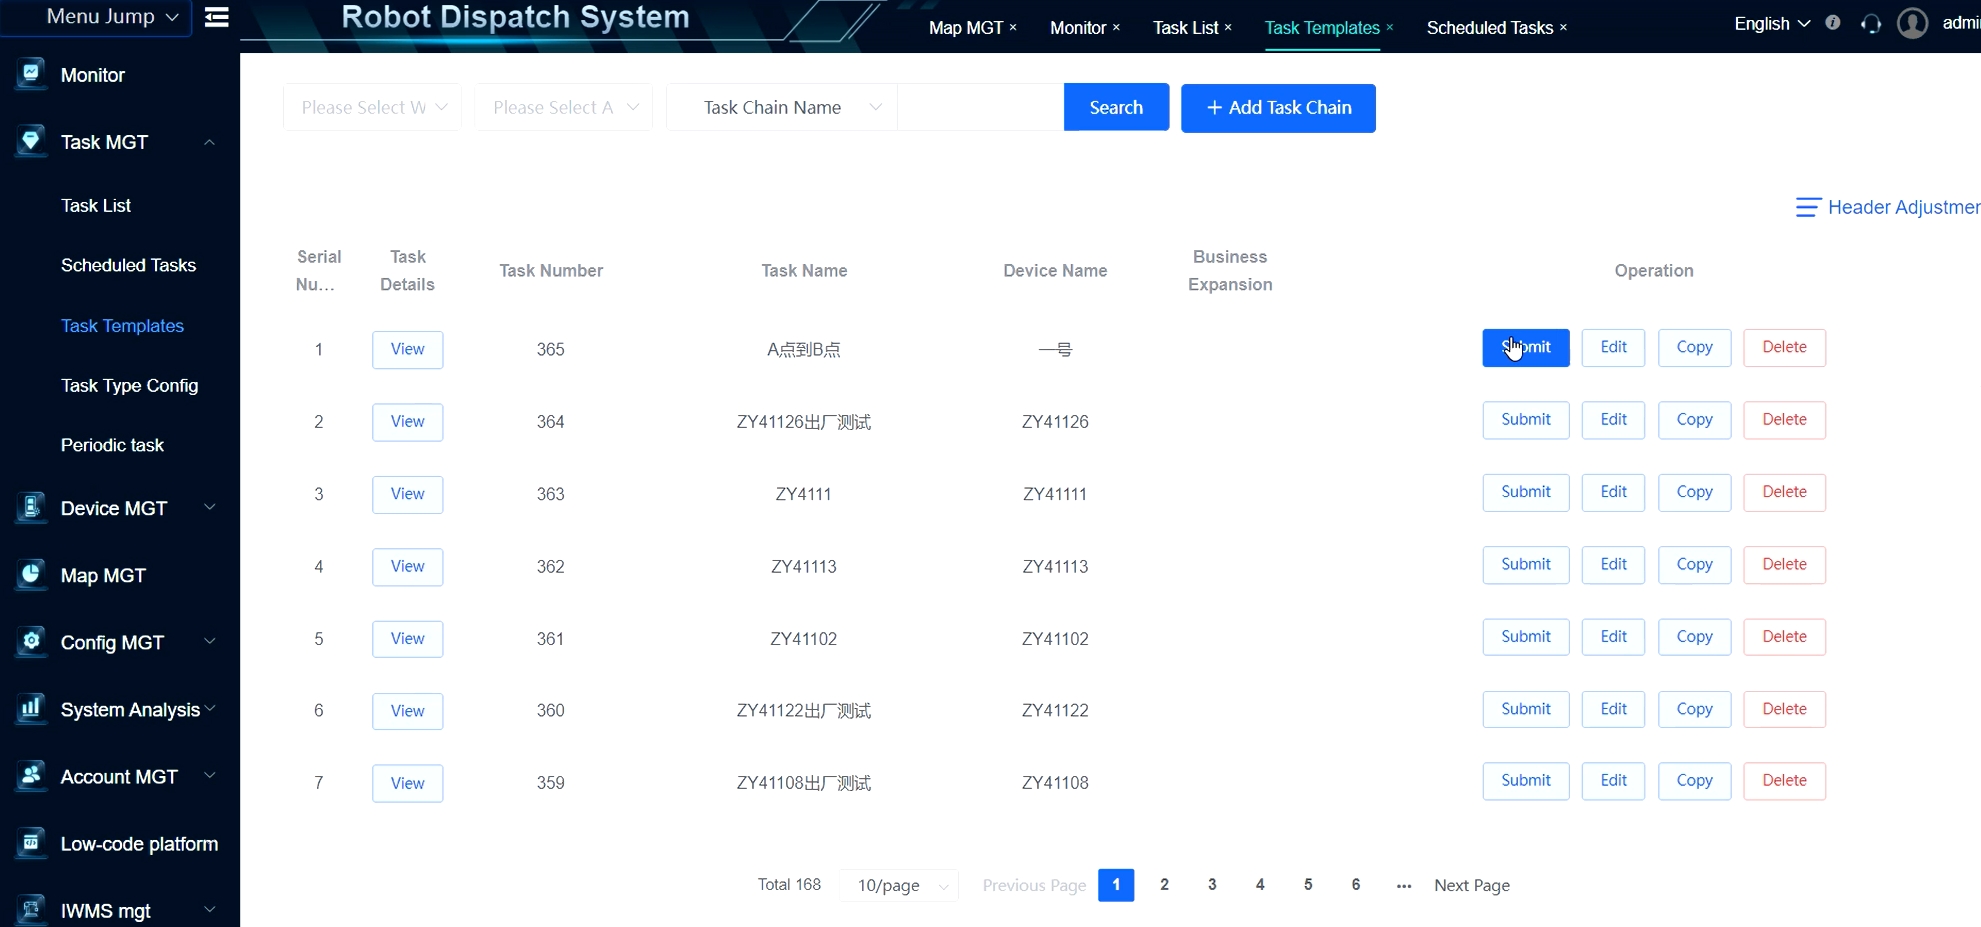This screenshot has width=1981, height=927.
Task: View details of task 365
Action: 407,349
